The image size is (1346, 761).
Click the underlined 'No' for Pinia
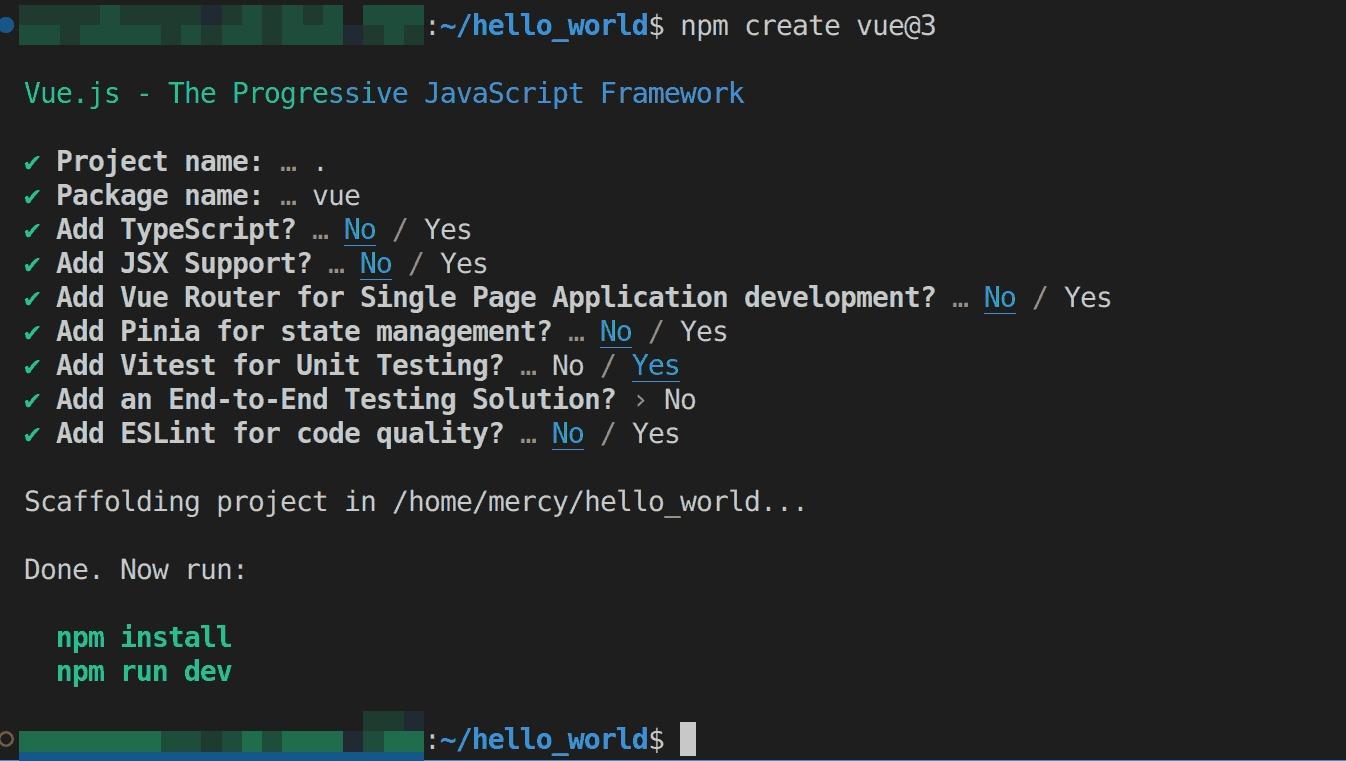616,332
